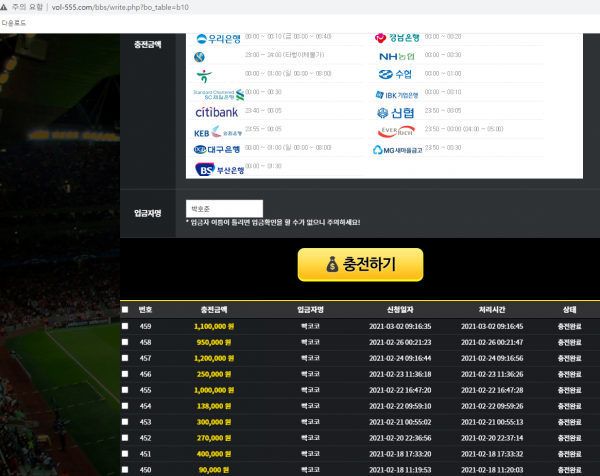Check the box for row 450
This screenshot has width=600, height=476.
point(125,469)
